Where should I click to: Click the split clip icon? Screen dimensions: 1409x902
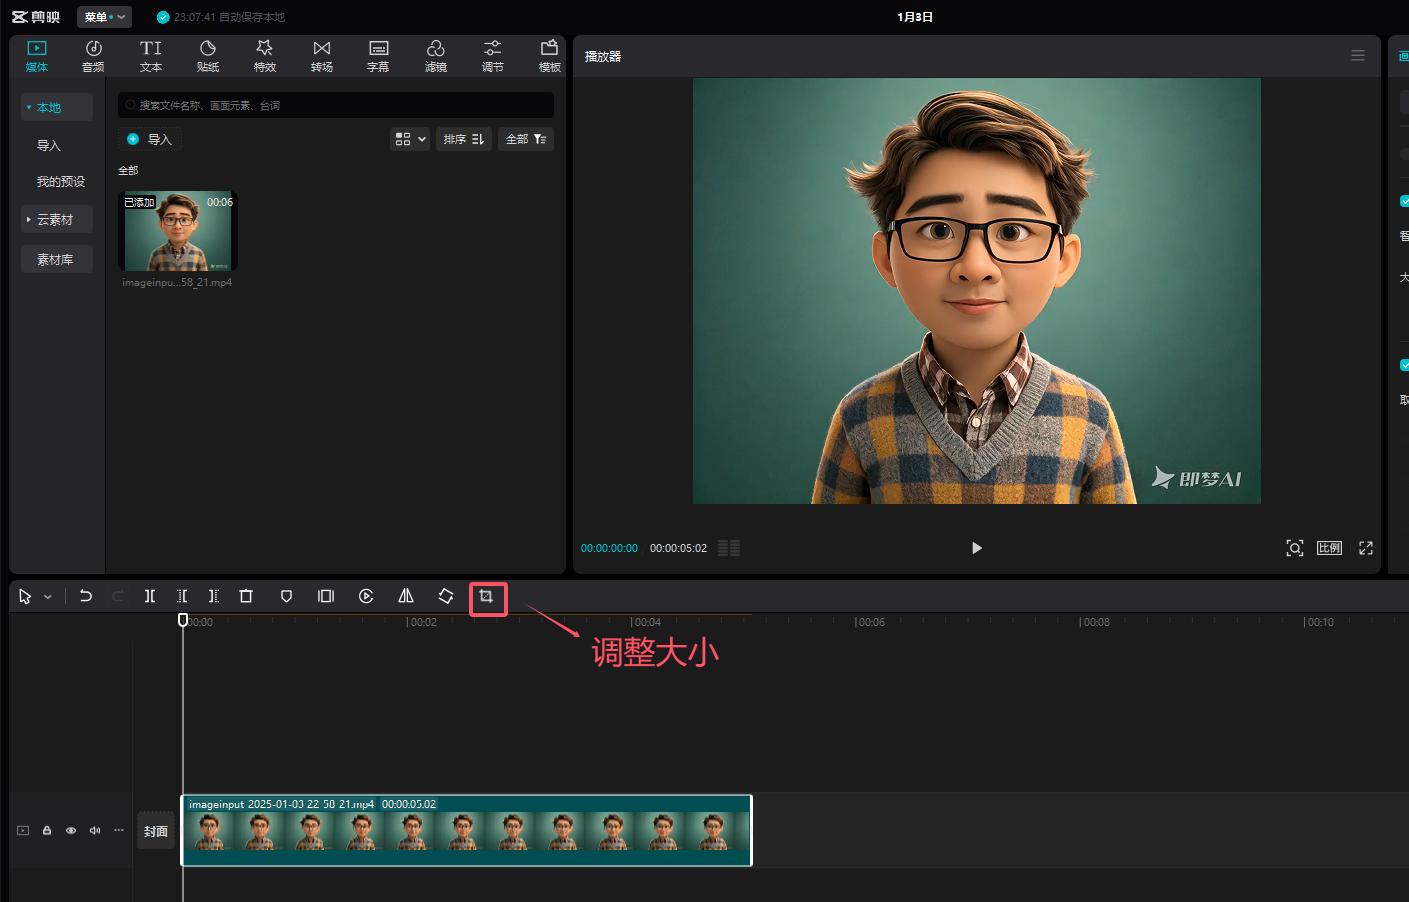pos(149,597)
